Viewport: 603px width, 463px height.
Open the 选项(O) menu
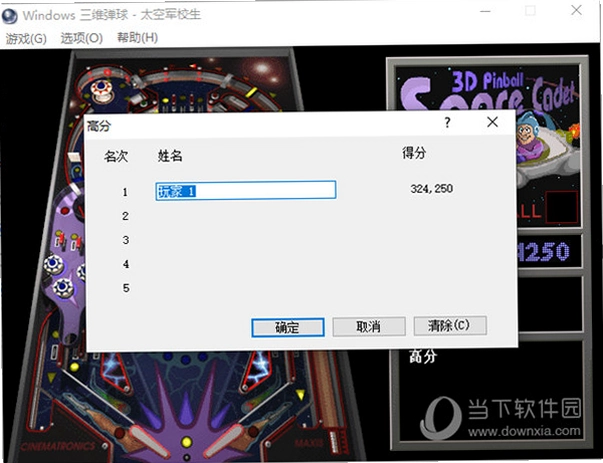click(82, 38)
